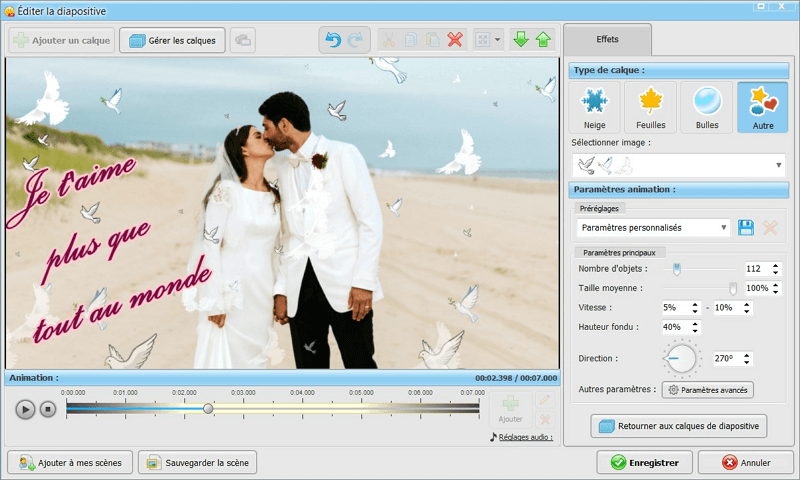Open the Paramètres personnalisés preset dropdown
The image size is (800, 480).
click(654, 228)
